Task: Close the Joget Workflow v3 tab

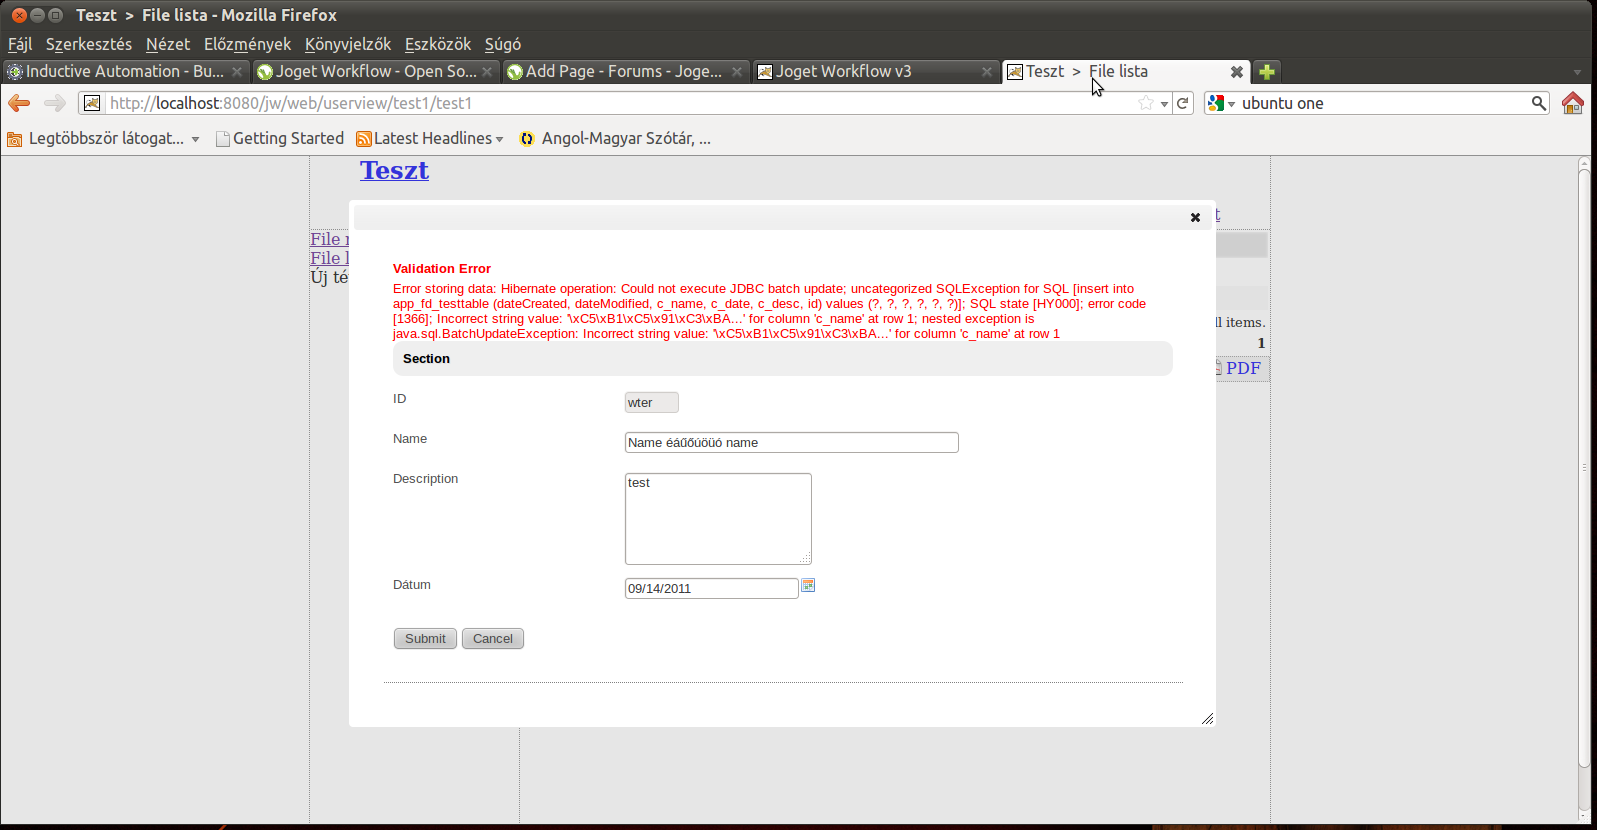Action: coord(987,72)
